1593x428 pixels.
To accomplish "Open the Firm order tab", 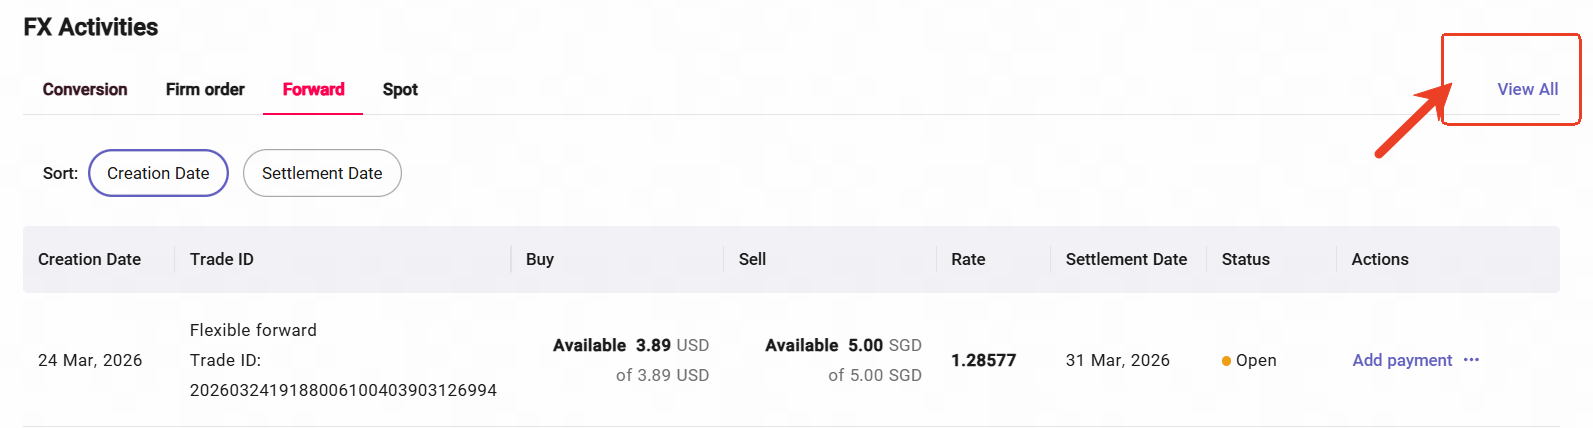I will [205, 89].
